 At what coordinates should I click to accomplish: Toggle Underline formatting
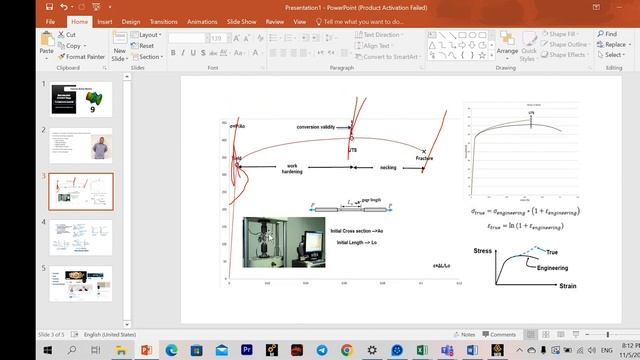coord(193,53)
